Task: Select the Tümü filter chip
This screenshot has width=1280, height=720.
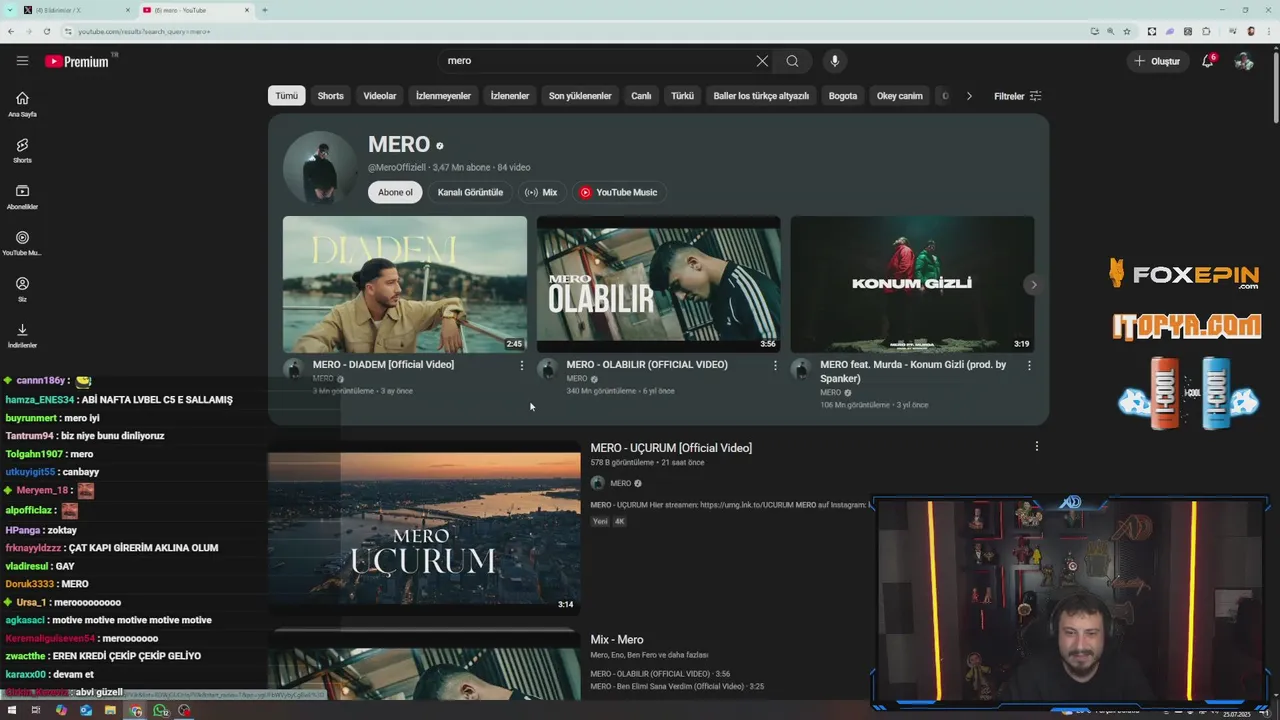Action: pos(287,96)
